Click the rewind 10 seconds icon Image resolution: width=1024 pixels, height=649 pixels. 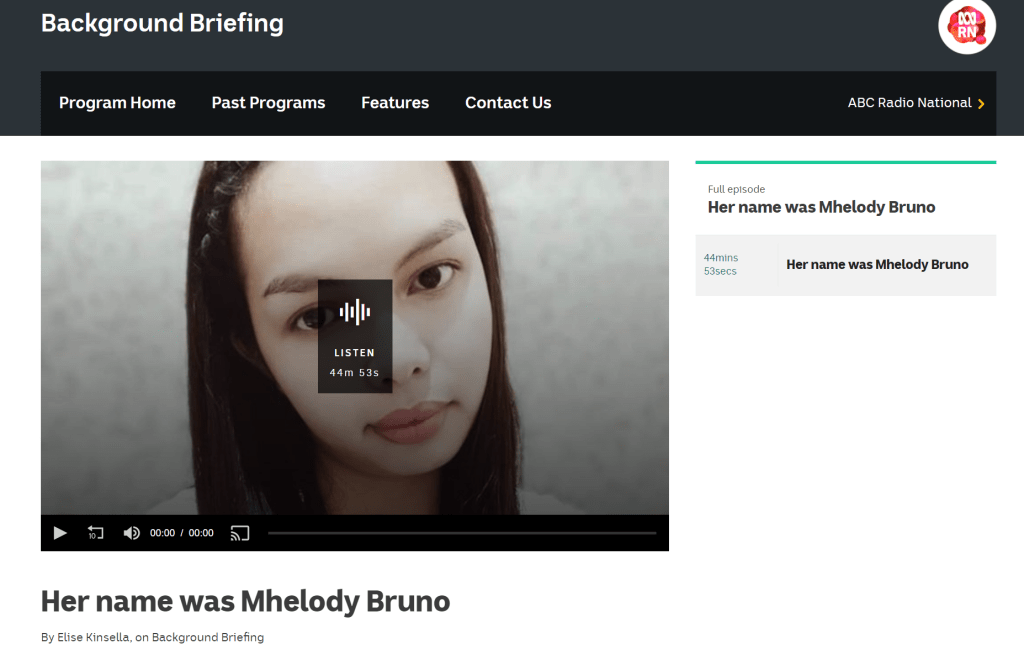coord(95,533)
